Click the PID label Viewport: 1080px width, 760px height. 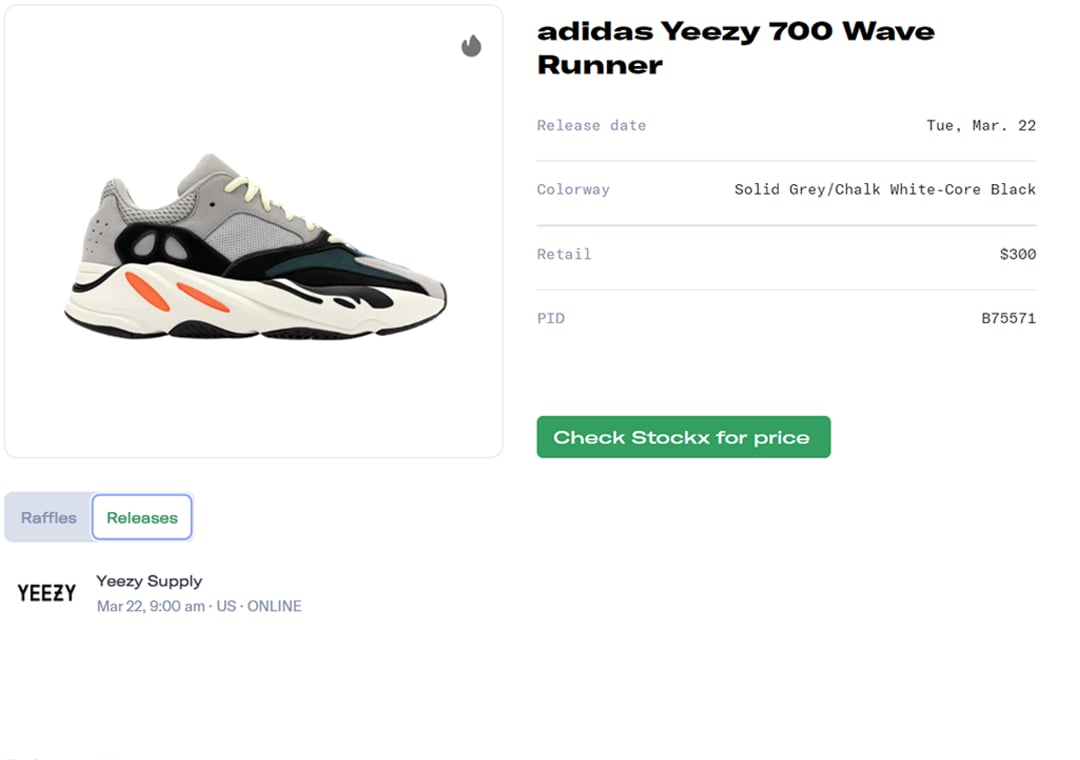tap(551, 318)
